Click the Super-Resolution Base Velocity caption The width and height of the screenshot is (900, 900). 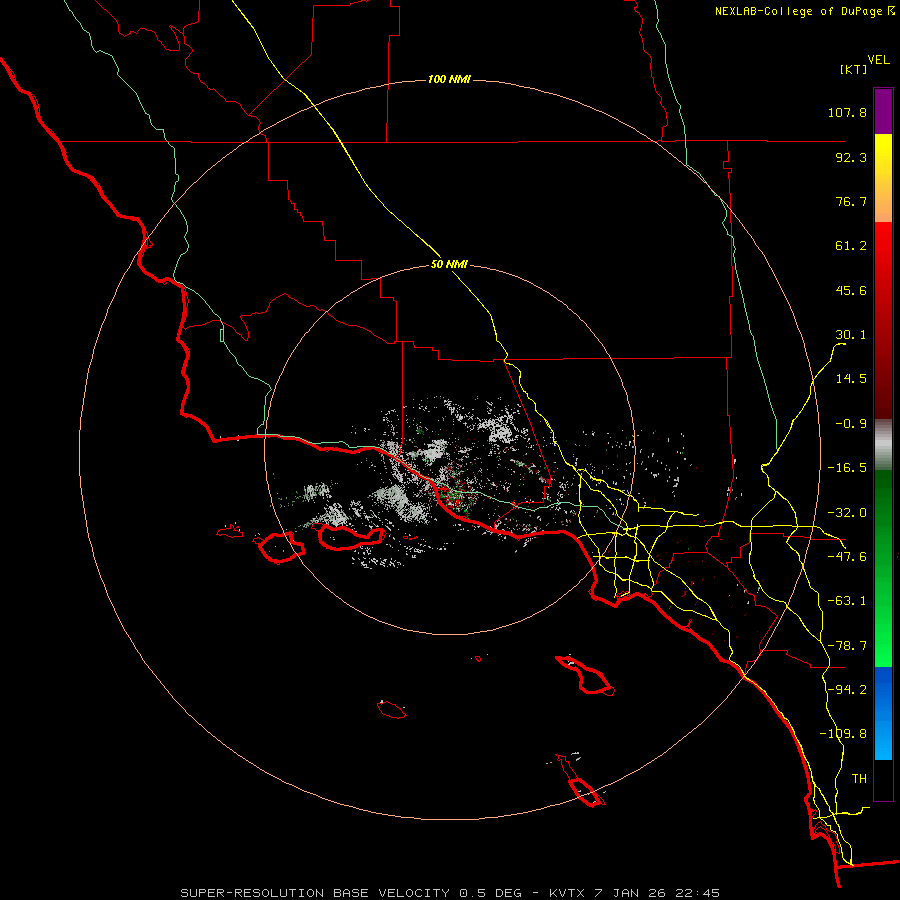click(x=450, y=893)
